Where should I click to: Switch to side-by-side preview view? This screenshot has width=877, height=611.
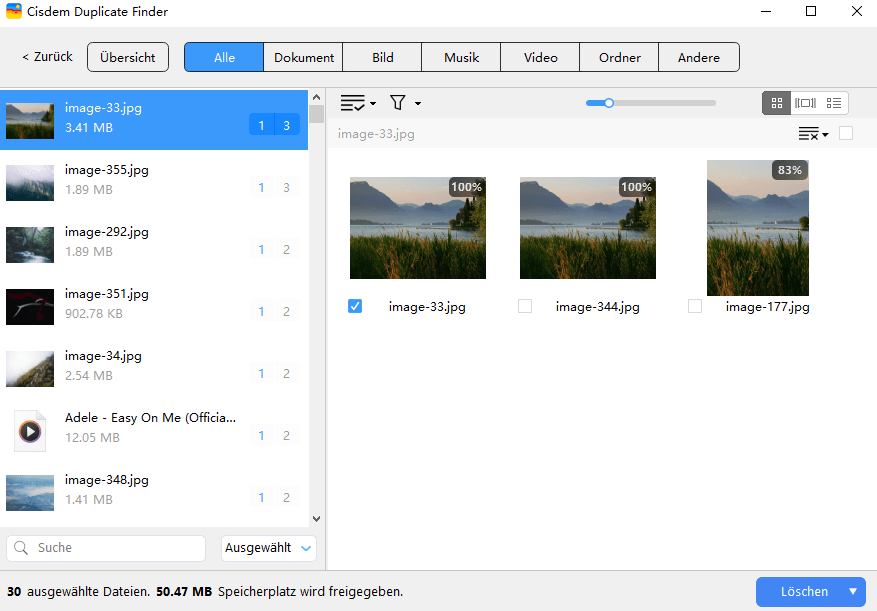click(805, 103)
